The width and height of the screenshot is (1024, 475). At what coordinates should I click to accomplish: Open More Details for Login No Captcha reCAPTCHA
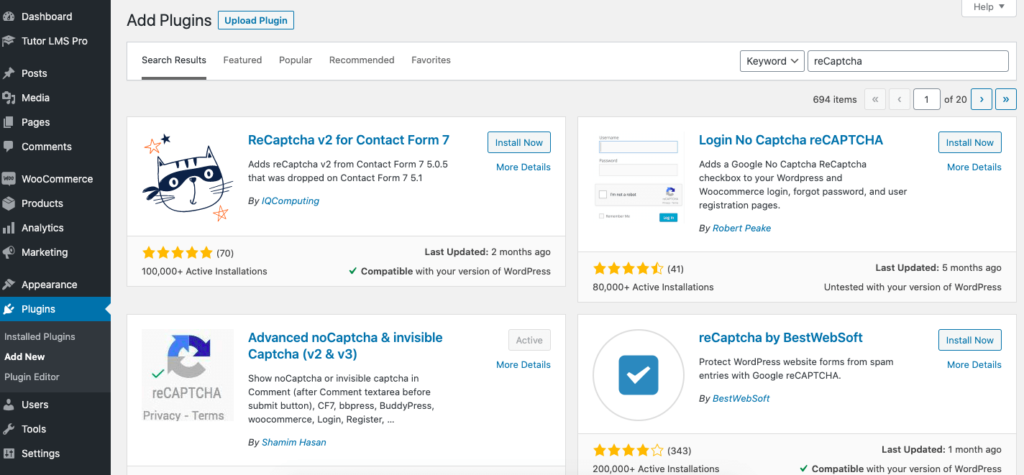tap(974, 167)
